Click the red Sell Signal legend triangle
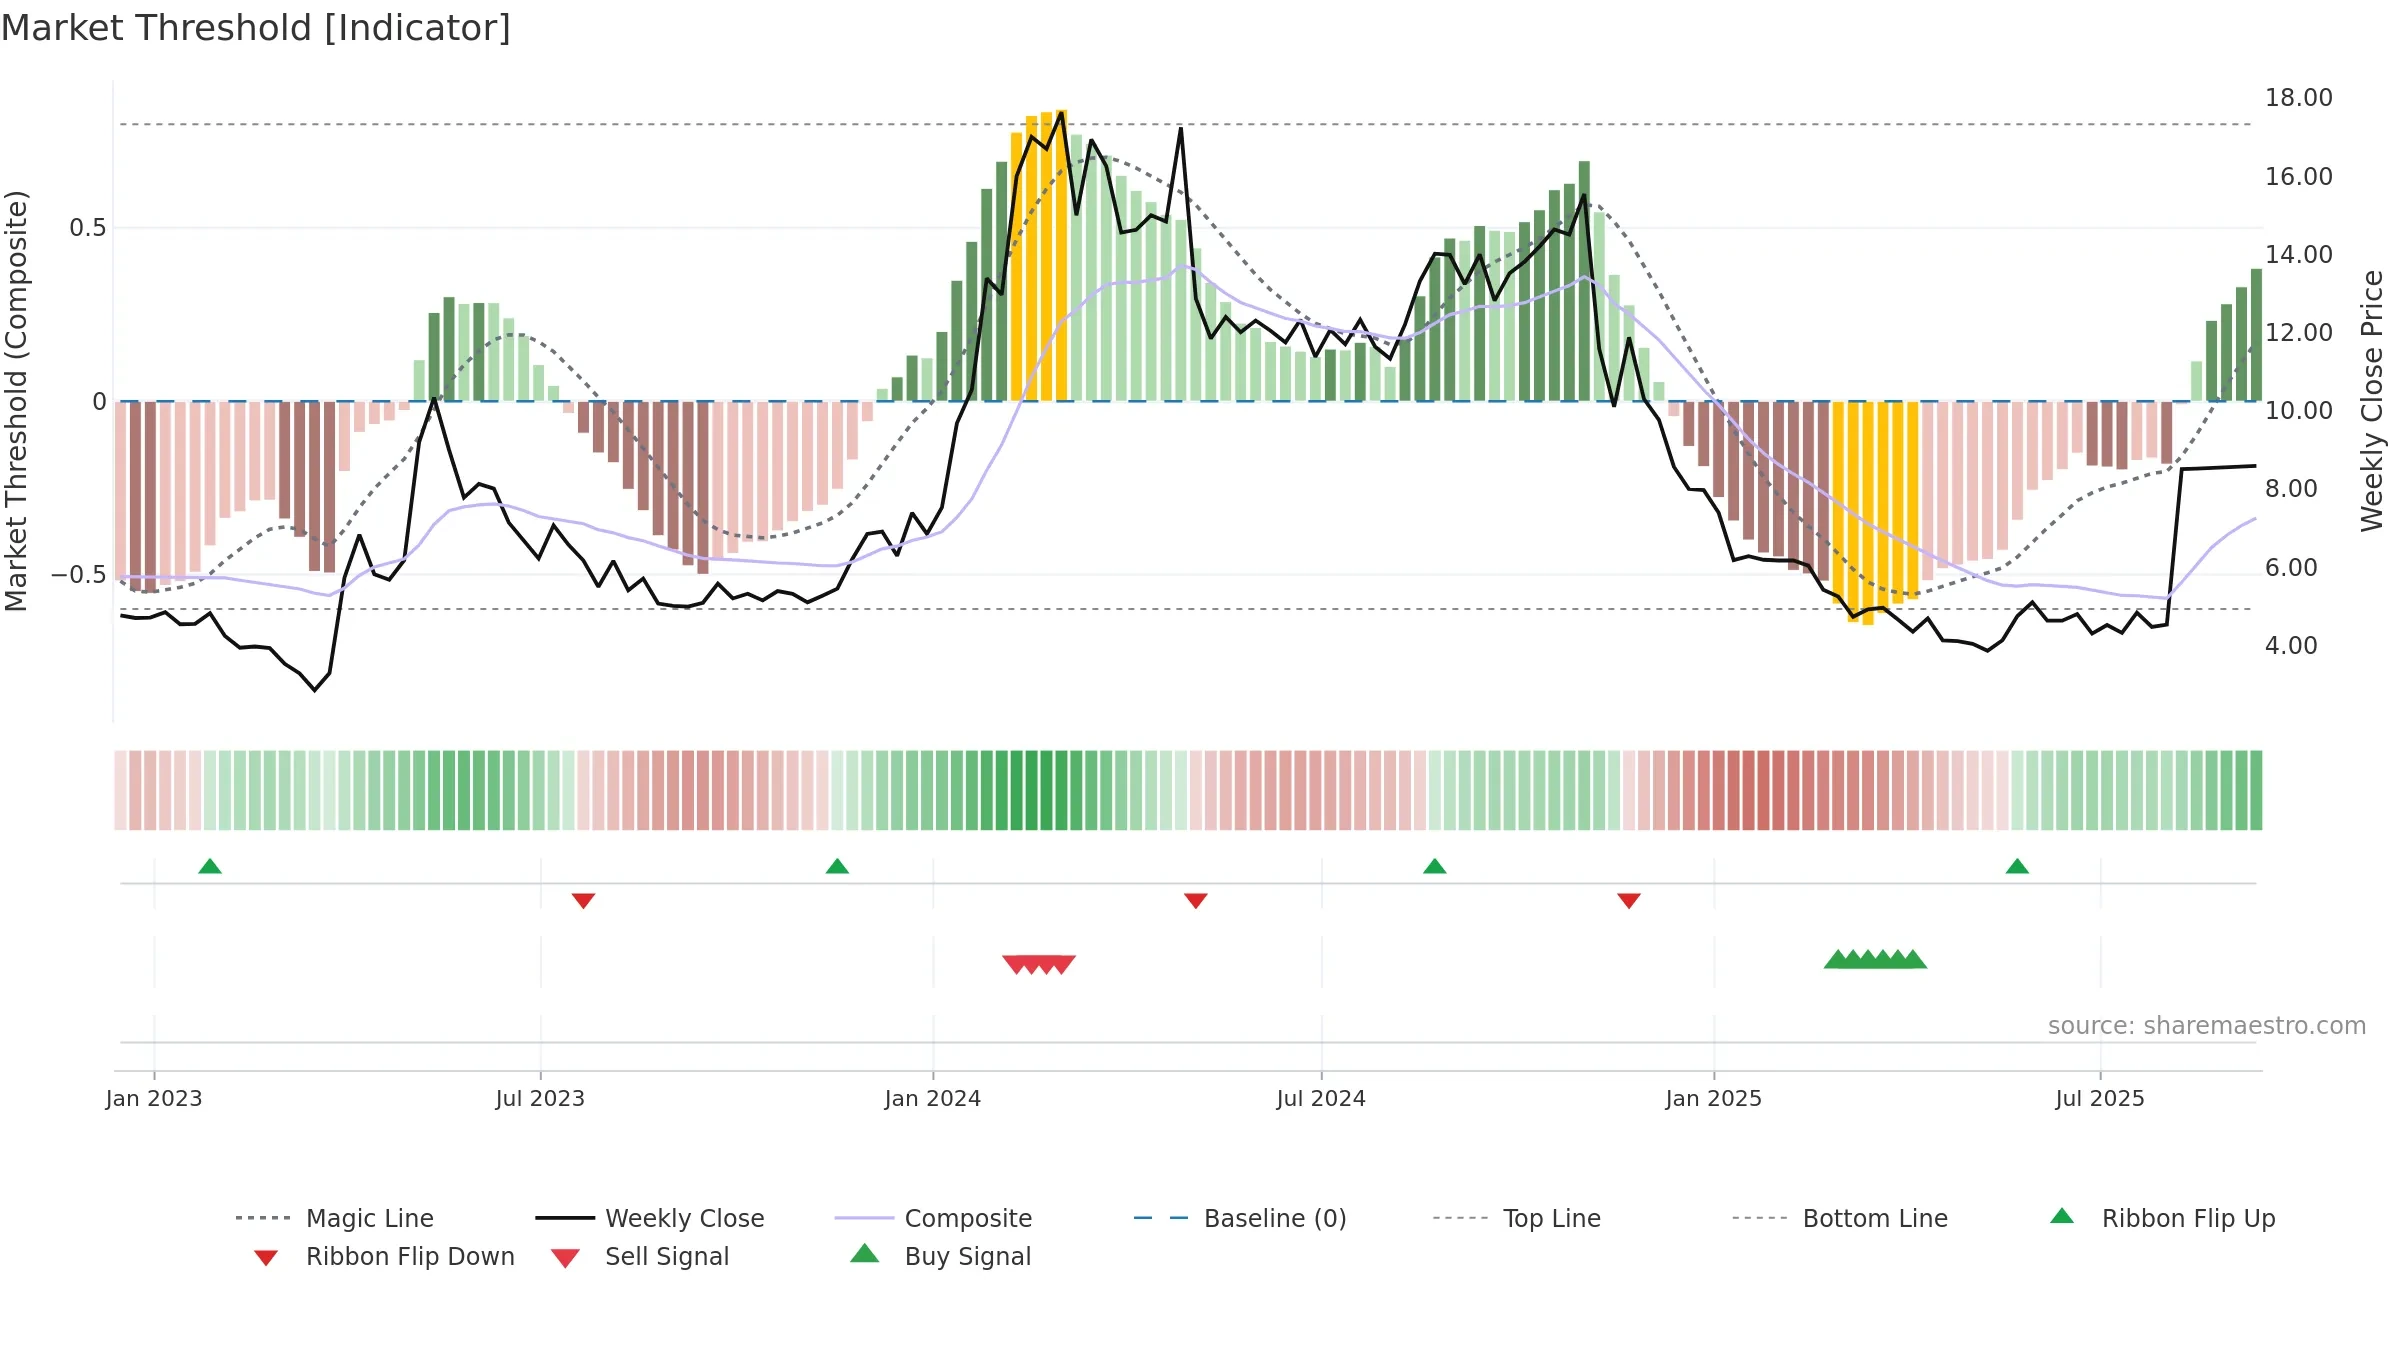 [565, 1258]
